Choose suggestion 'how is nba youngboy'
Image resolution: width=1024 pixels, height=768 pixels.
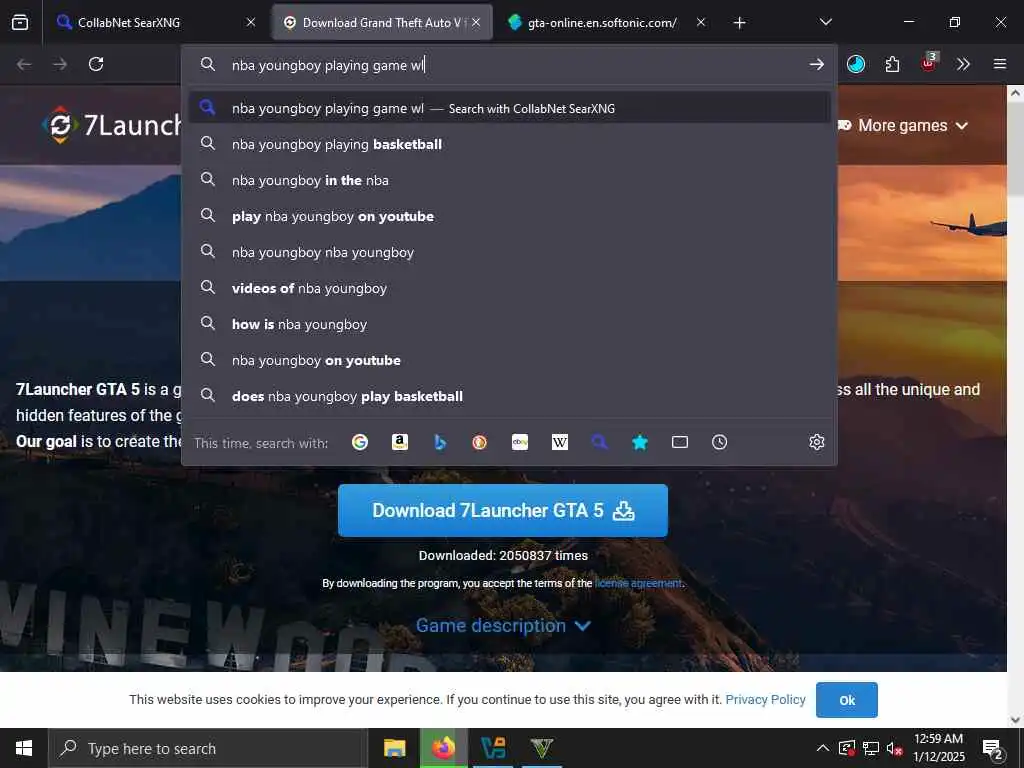509,324
